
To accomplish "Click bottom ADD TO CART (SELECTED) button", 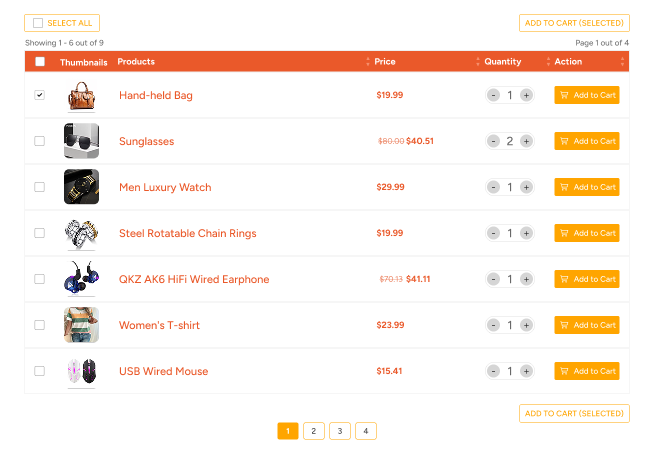I will [x=574, y=413].
